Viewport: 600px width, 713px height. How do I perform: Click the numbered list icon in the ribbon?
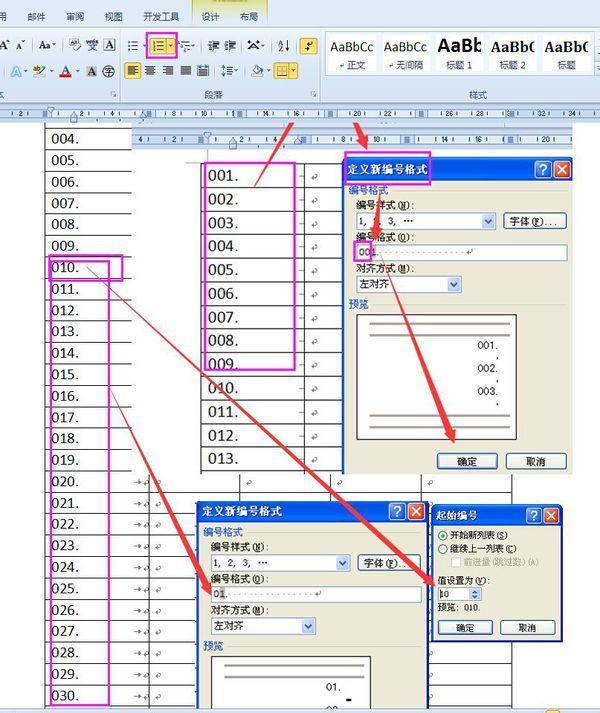(x=157, y=46)
